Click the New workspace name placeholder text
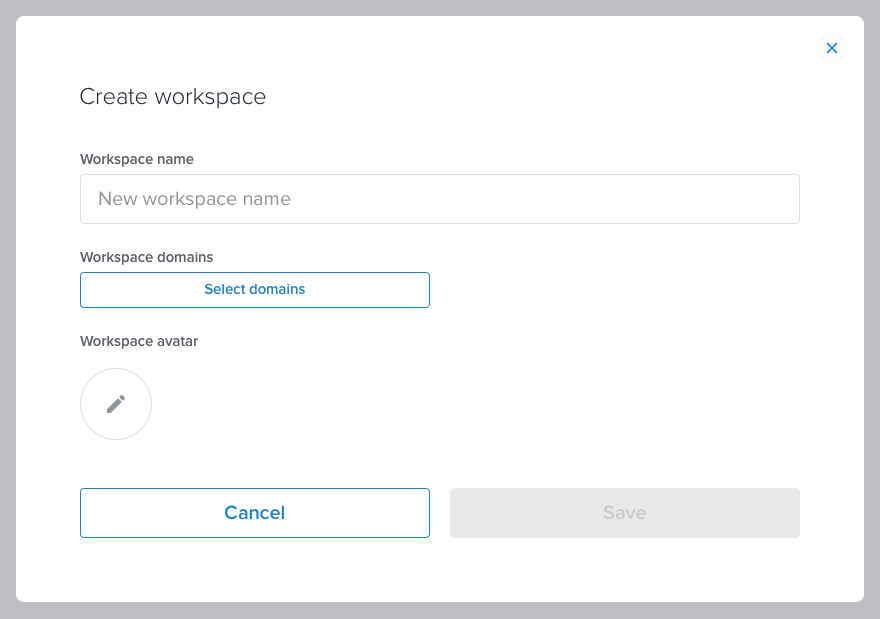The height and width of the screenshot is (619, 880). [194, 199]
